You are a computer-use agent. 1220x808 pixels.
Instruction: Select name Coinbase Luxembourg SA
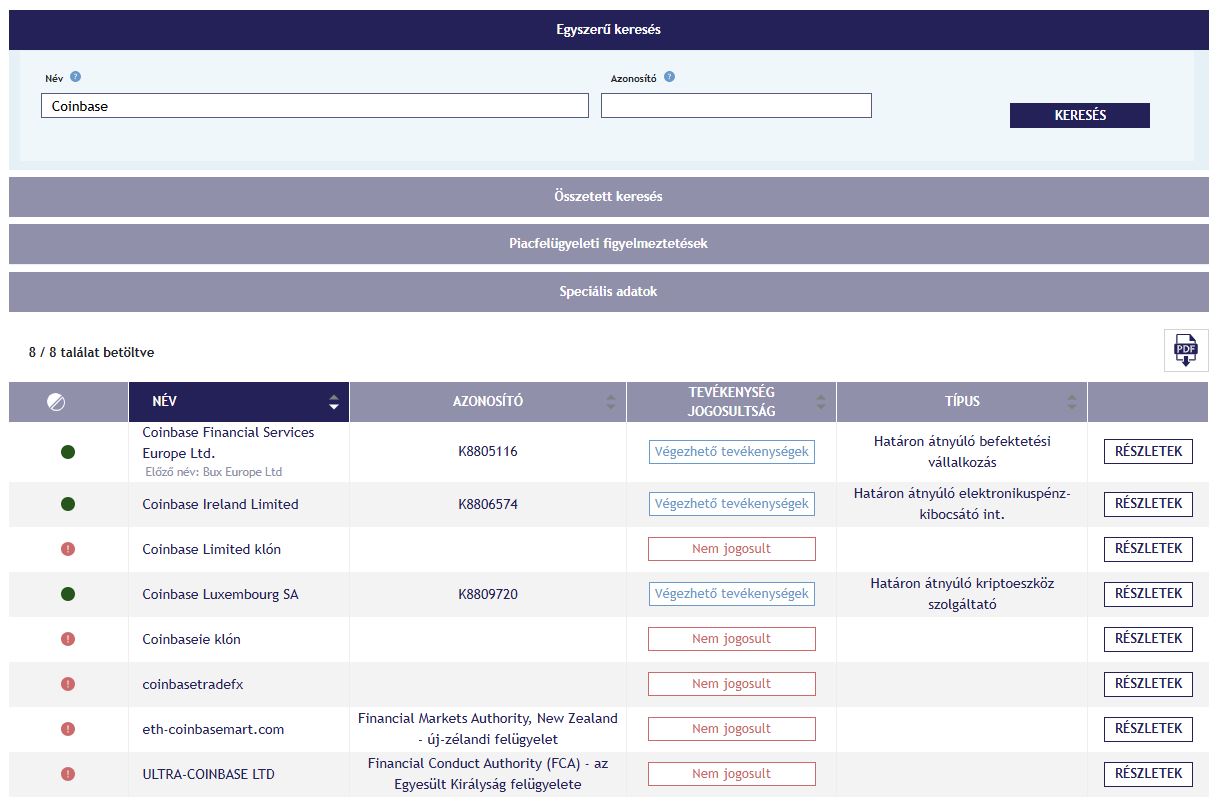click(x=220, y=594)
